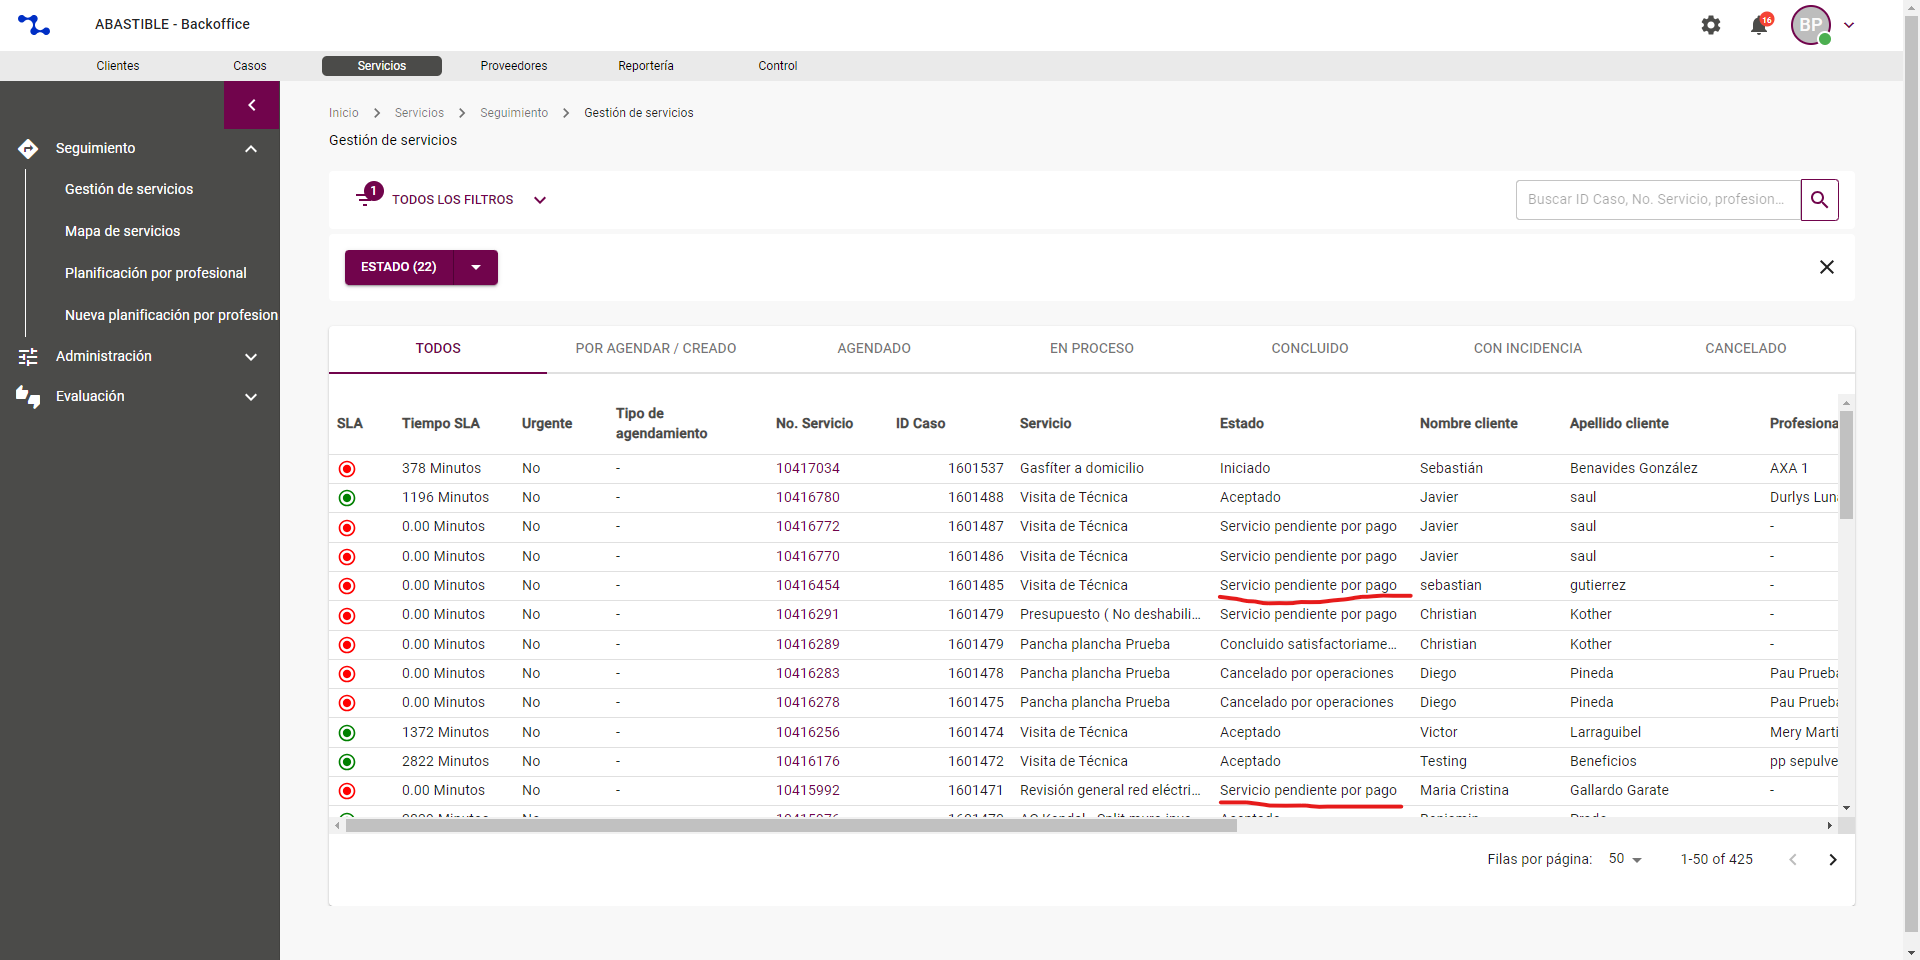
Task: Open the Clientes menu
Action: 118,66
